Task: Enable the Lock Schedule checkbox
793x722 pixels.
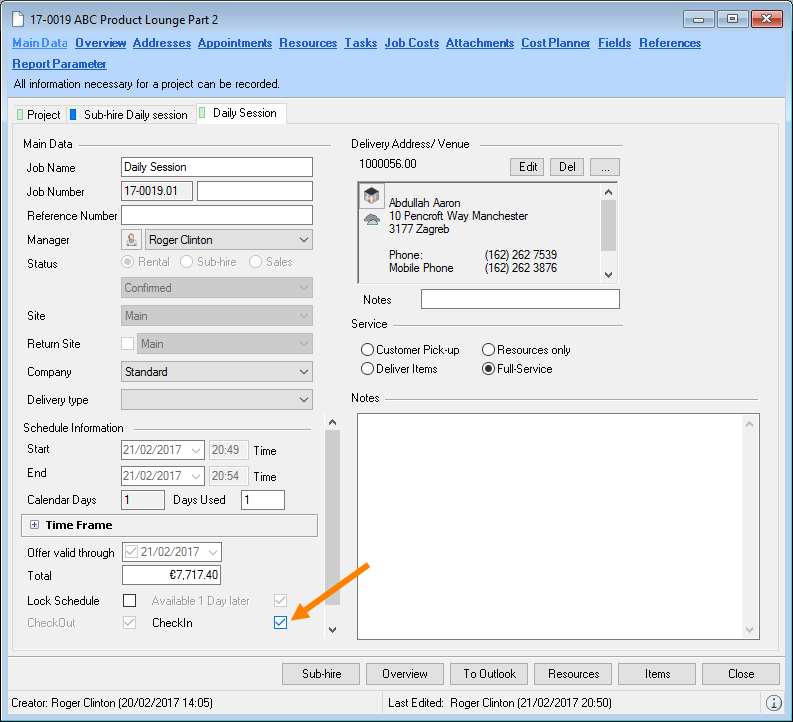Action: (129, 601)
